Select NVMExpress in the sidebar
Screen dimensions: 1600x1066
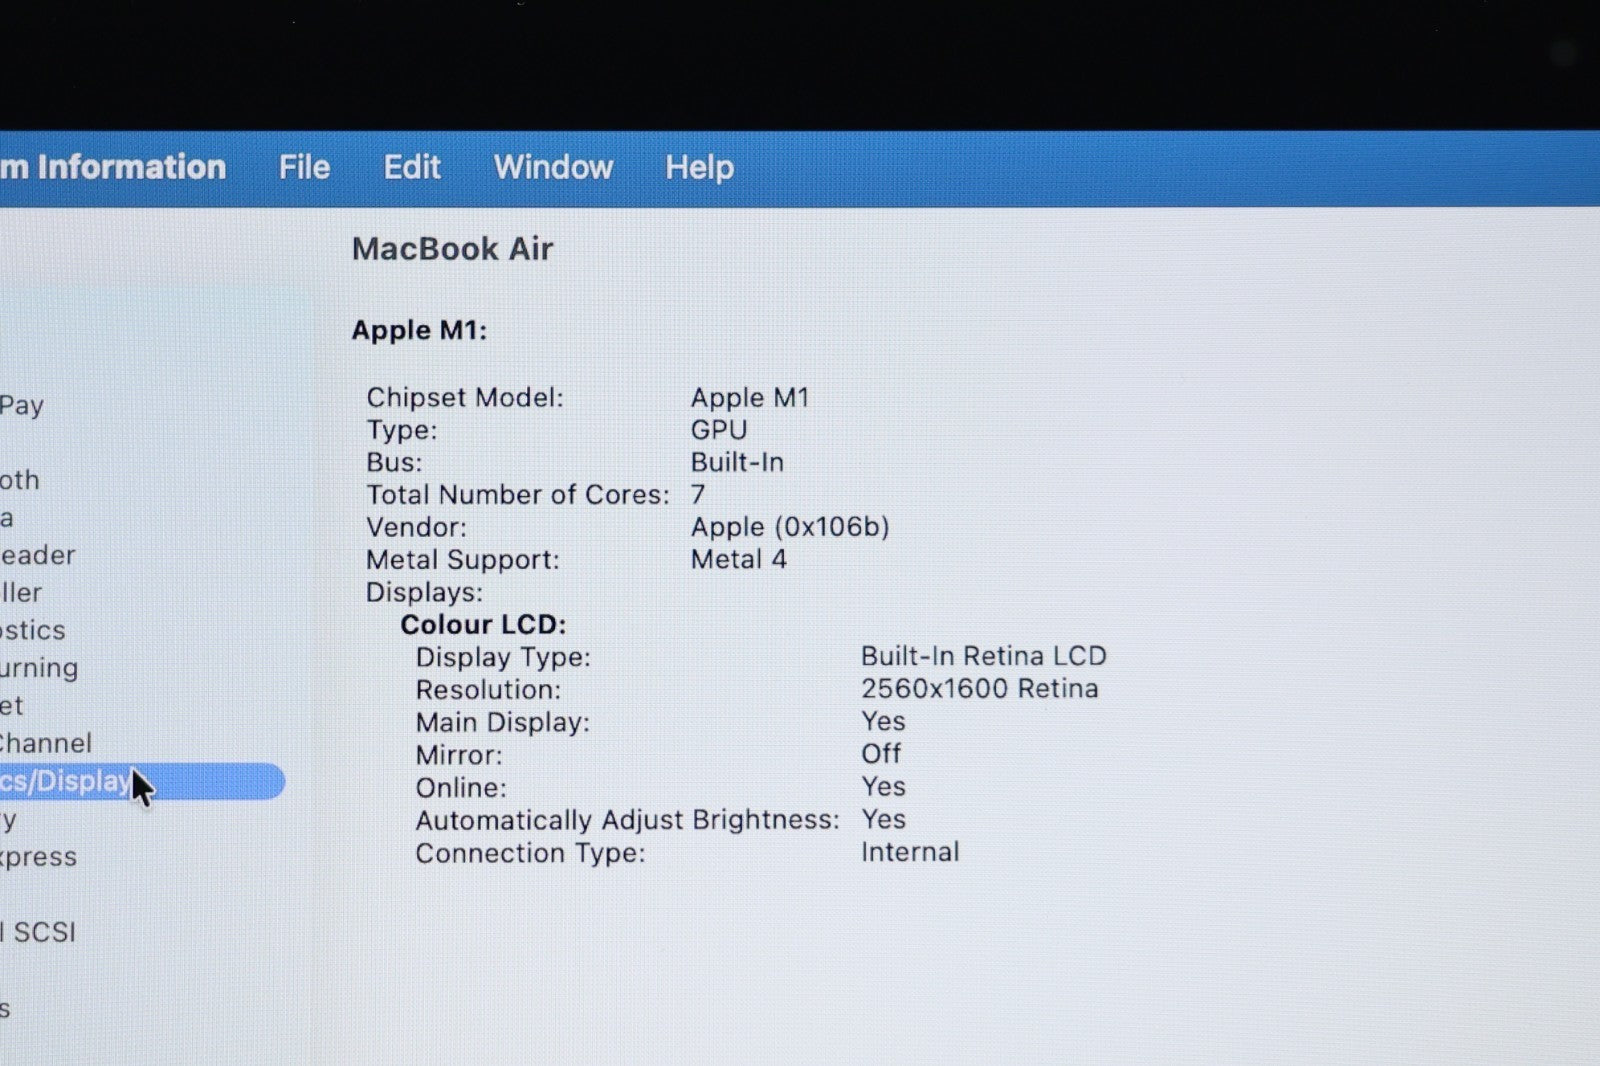(38, 857)
